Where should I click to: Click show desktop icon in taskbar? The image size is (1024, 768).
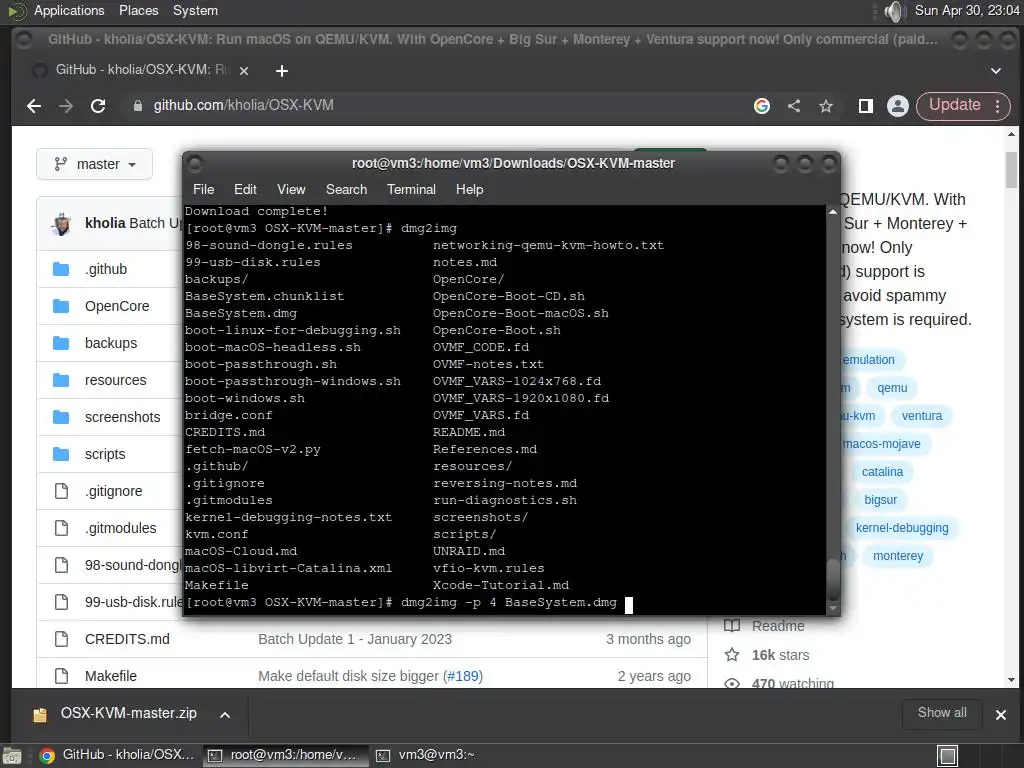pos(11,756)
